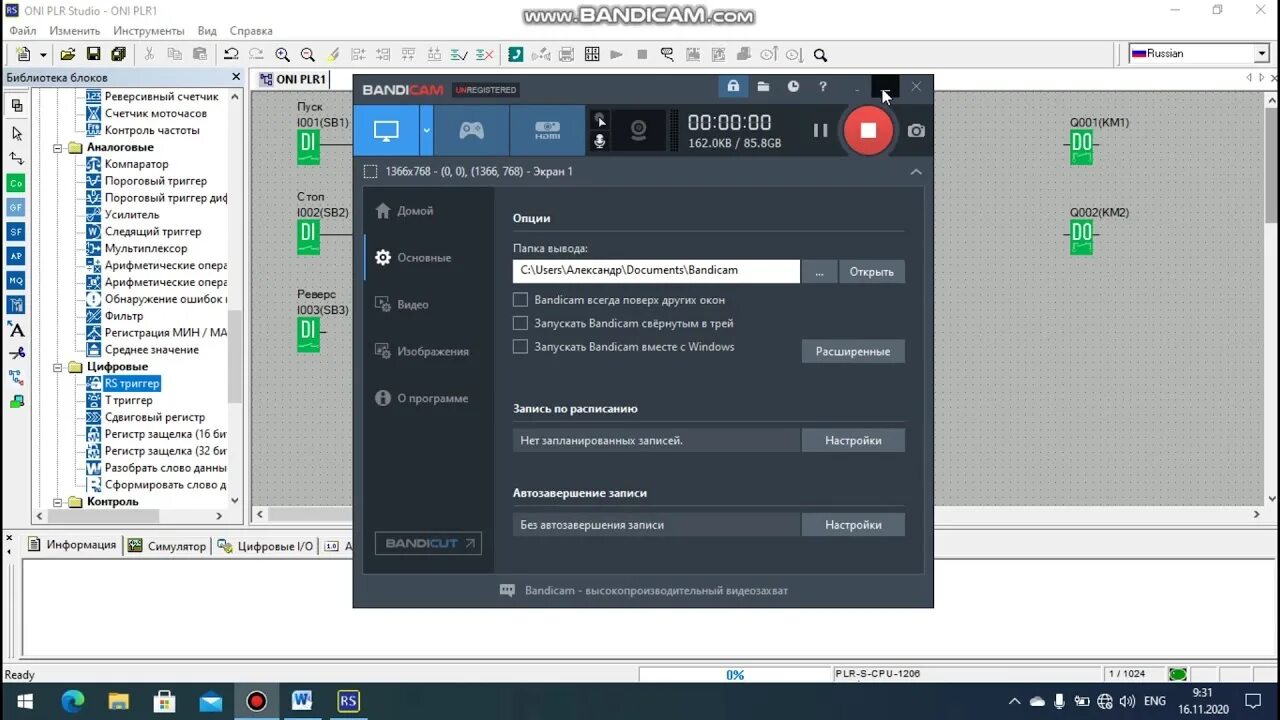Click the Расширенные button
Screen dimensions: 1280x720
pos(853,351)
